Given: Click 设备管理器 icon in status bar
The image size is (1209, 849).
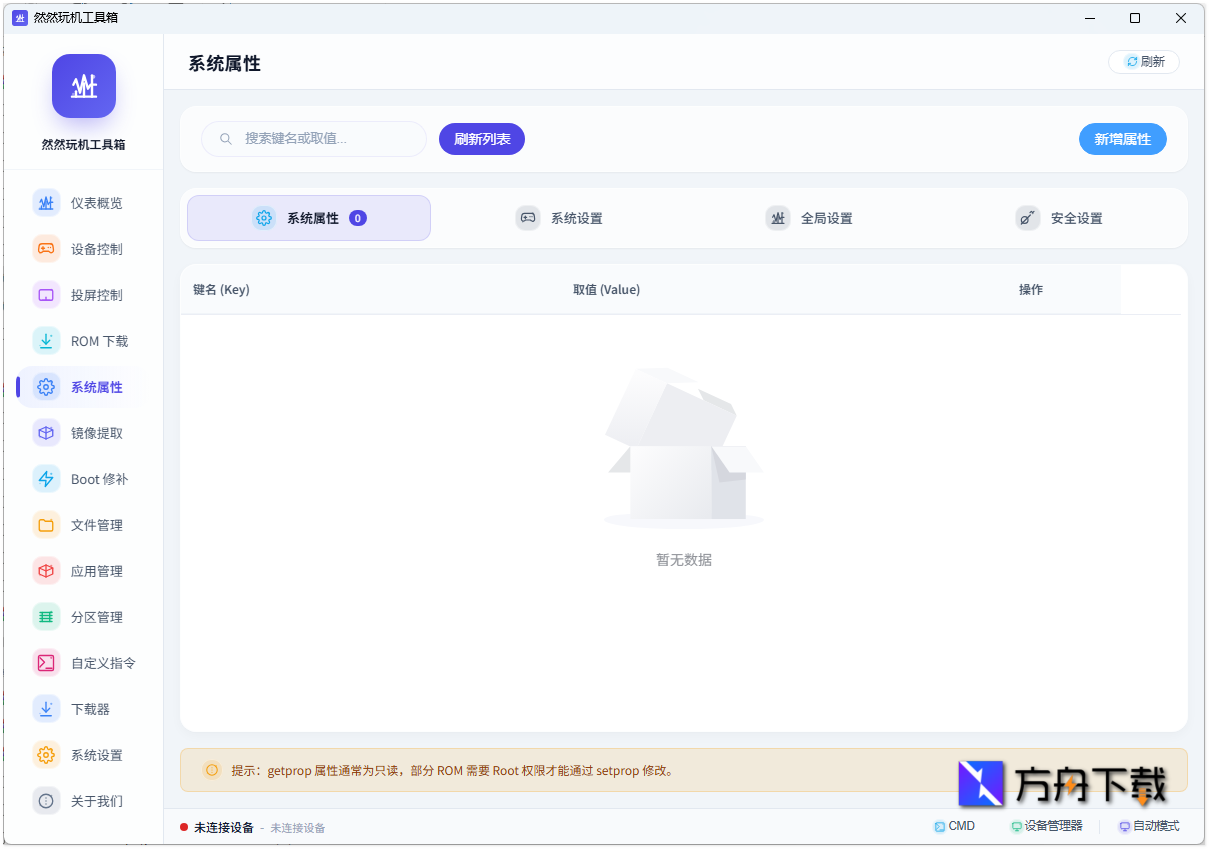Looking at the screenshot, I should click(1017, 827).
